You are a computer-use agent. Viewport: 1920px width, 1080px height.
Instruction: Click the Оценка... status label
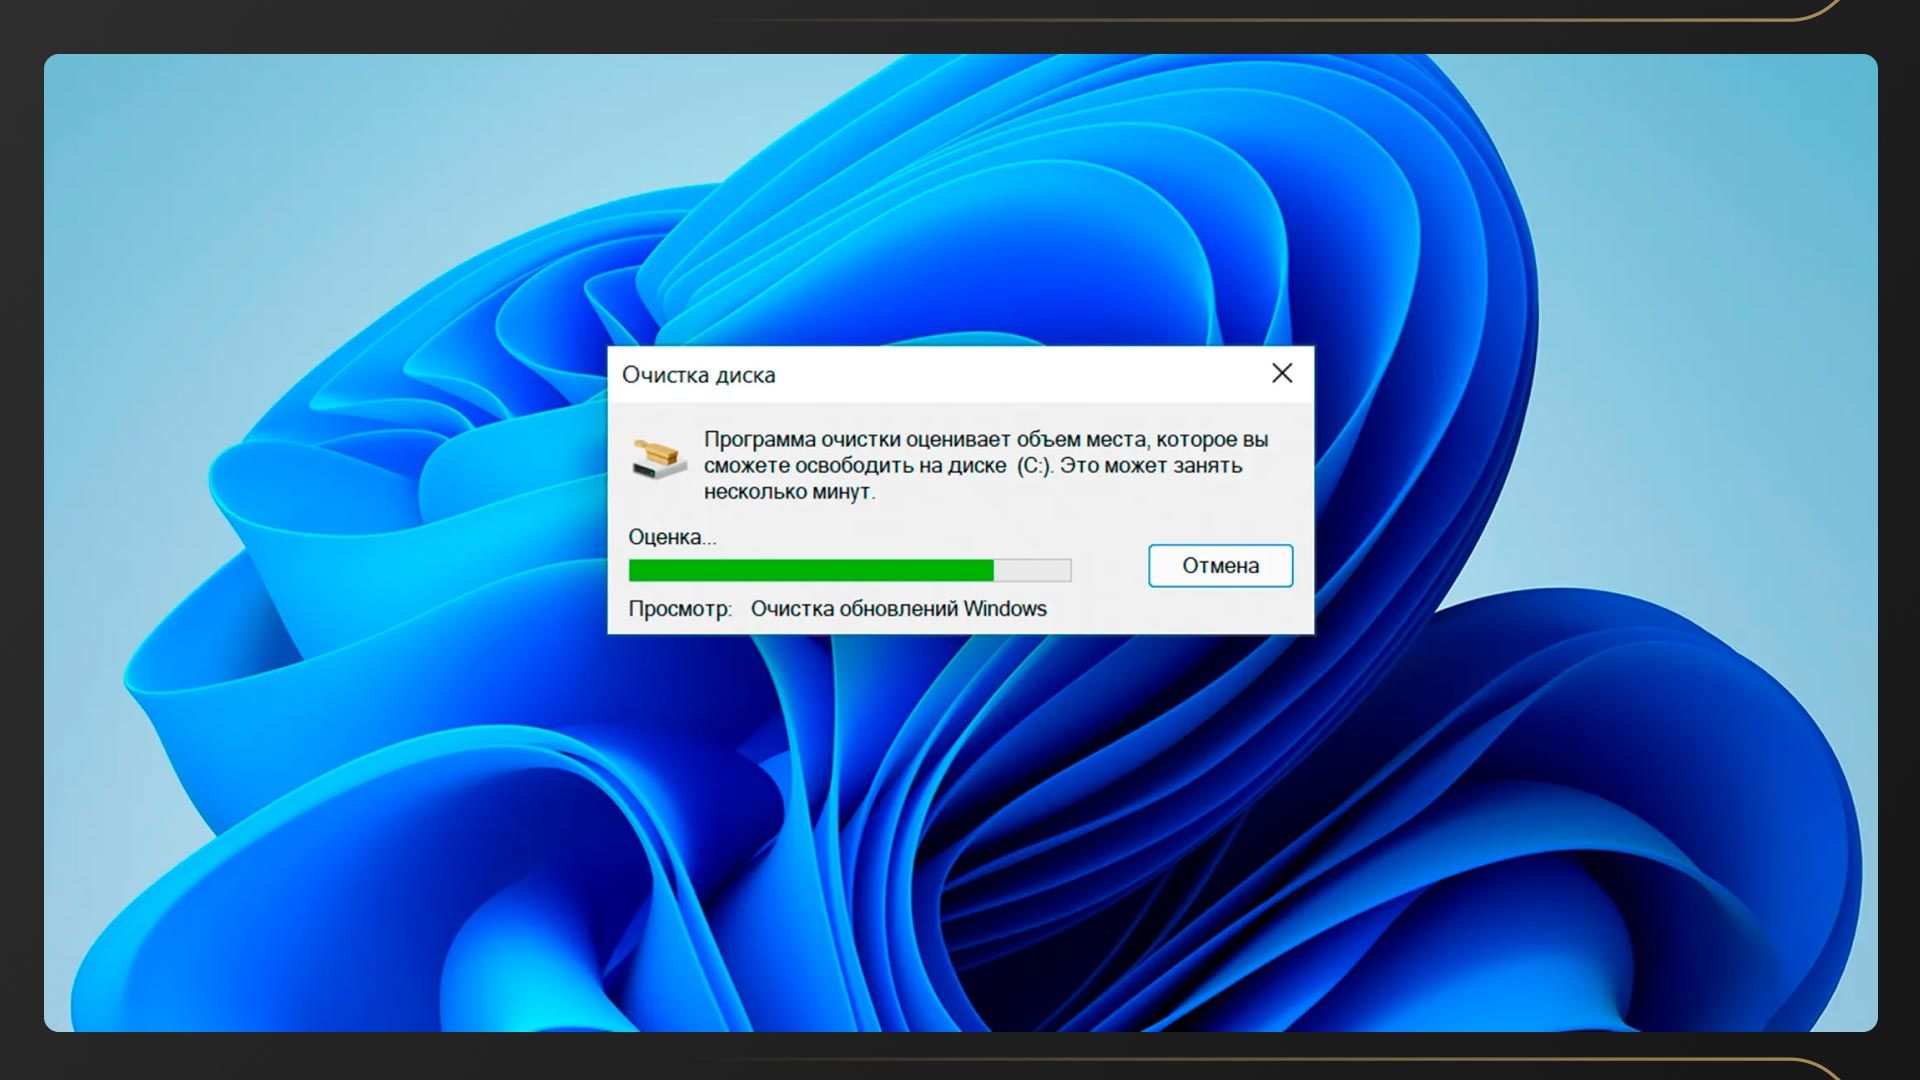(x=671, y=537)
